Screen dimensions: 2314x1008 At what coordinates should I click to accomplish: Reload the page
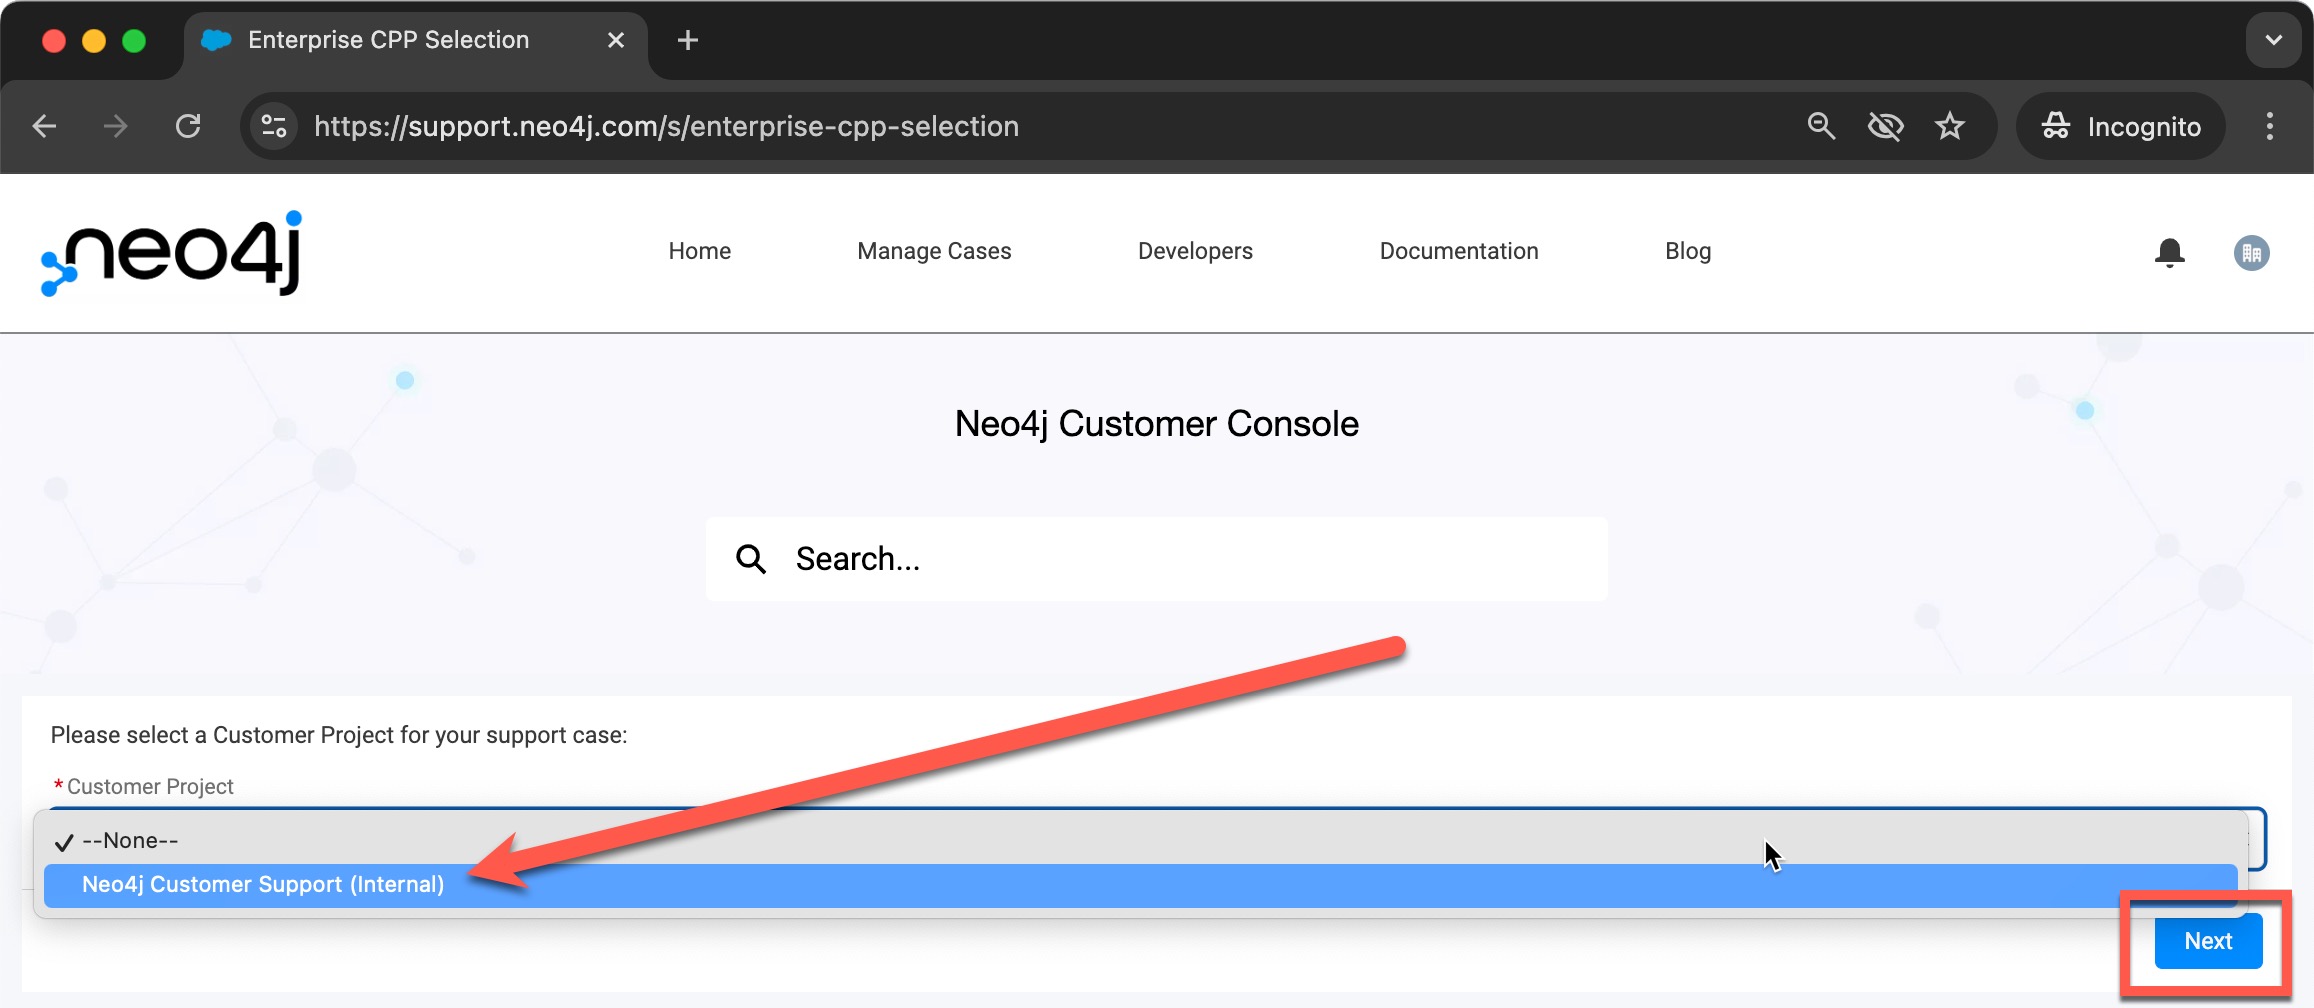[188, 126]
